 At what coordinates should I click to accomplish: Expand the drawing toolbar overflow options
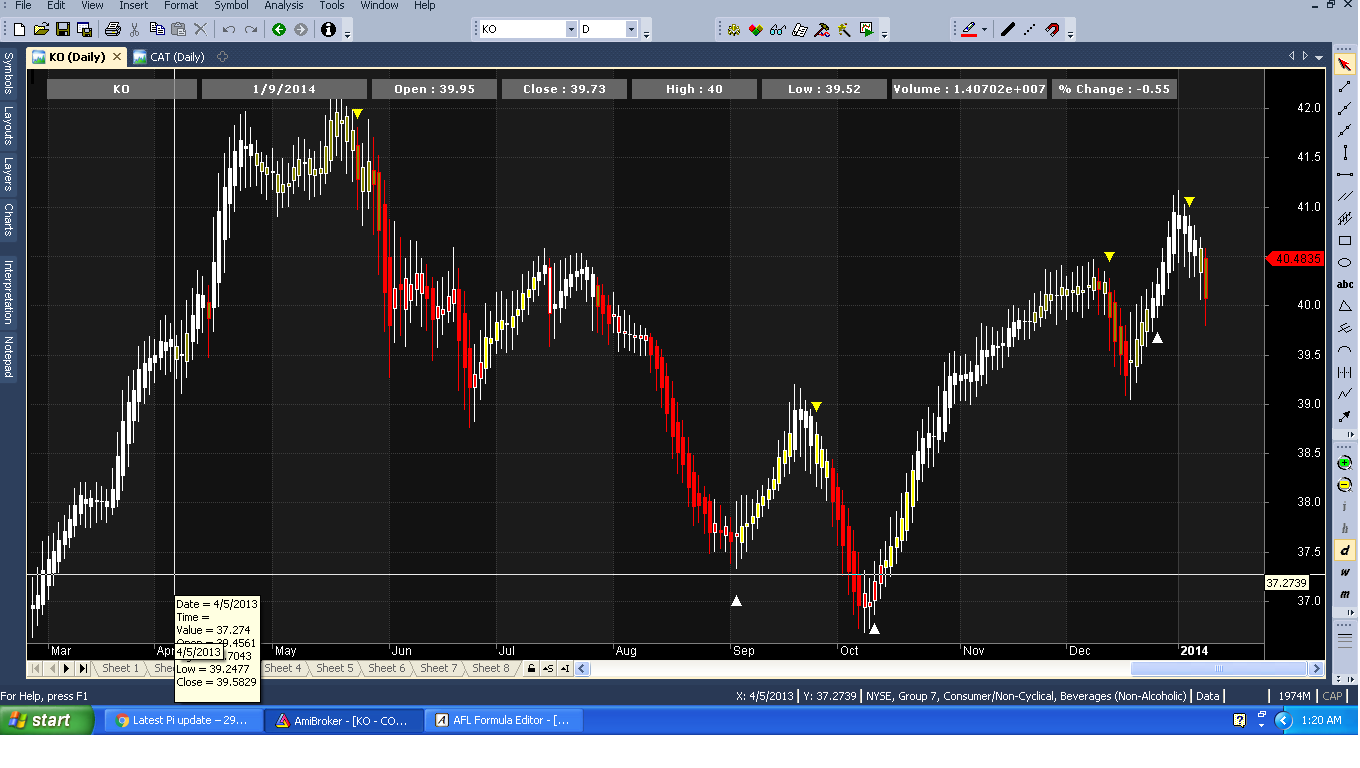pos(1071,32)
